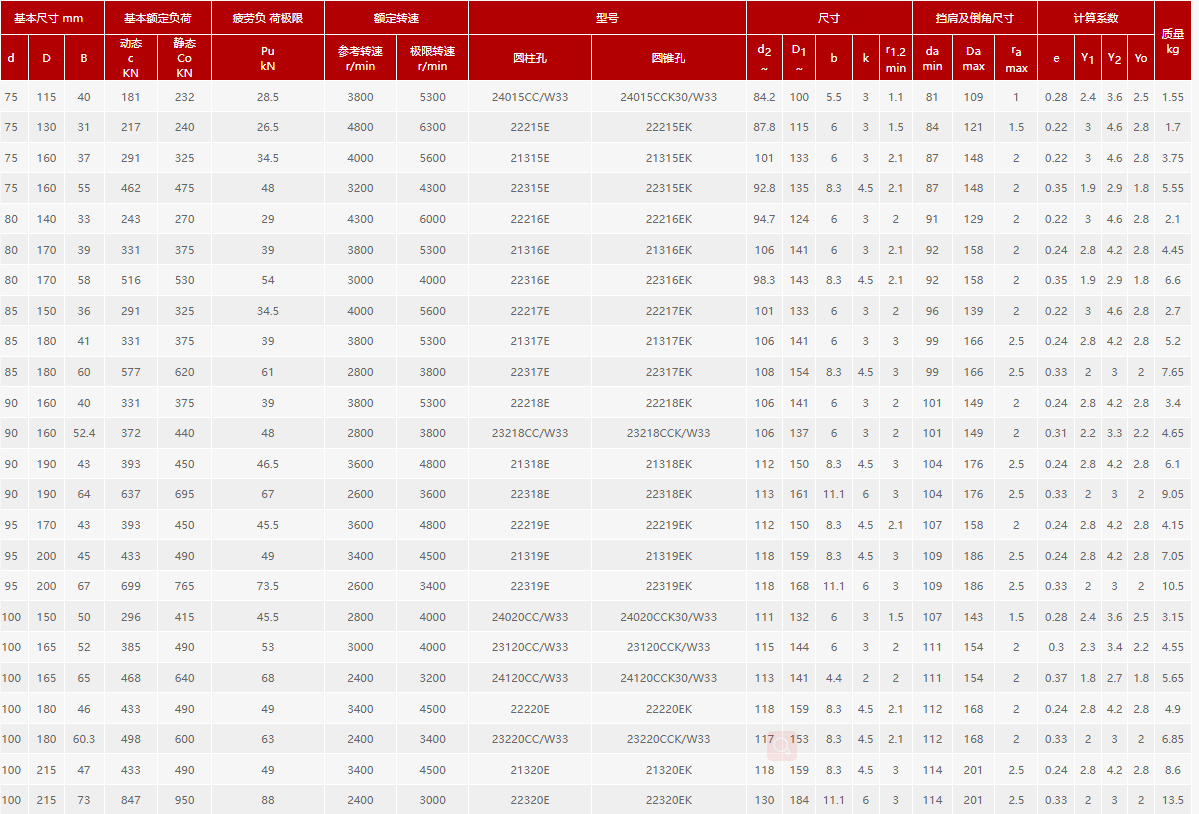This screenshot has width=1199, height=814.
Task: Click the 静态 Co KN subheader
Action: 184,58
